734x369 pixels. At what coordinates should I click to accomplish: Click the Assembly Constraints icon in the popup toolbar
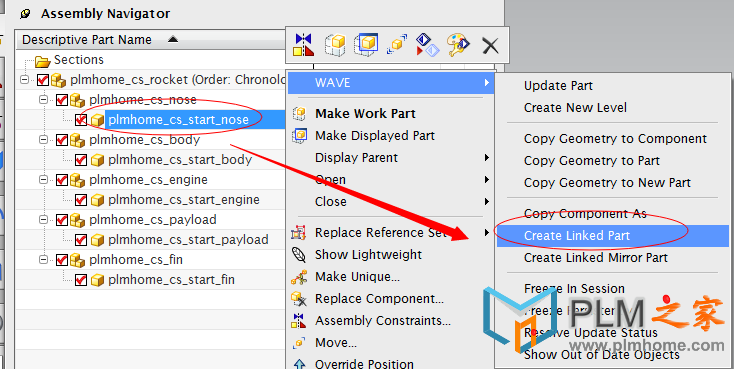[304, 45]
